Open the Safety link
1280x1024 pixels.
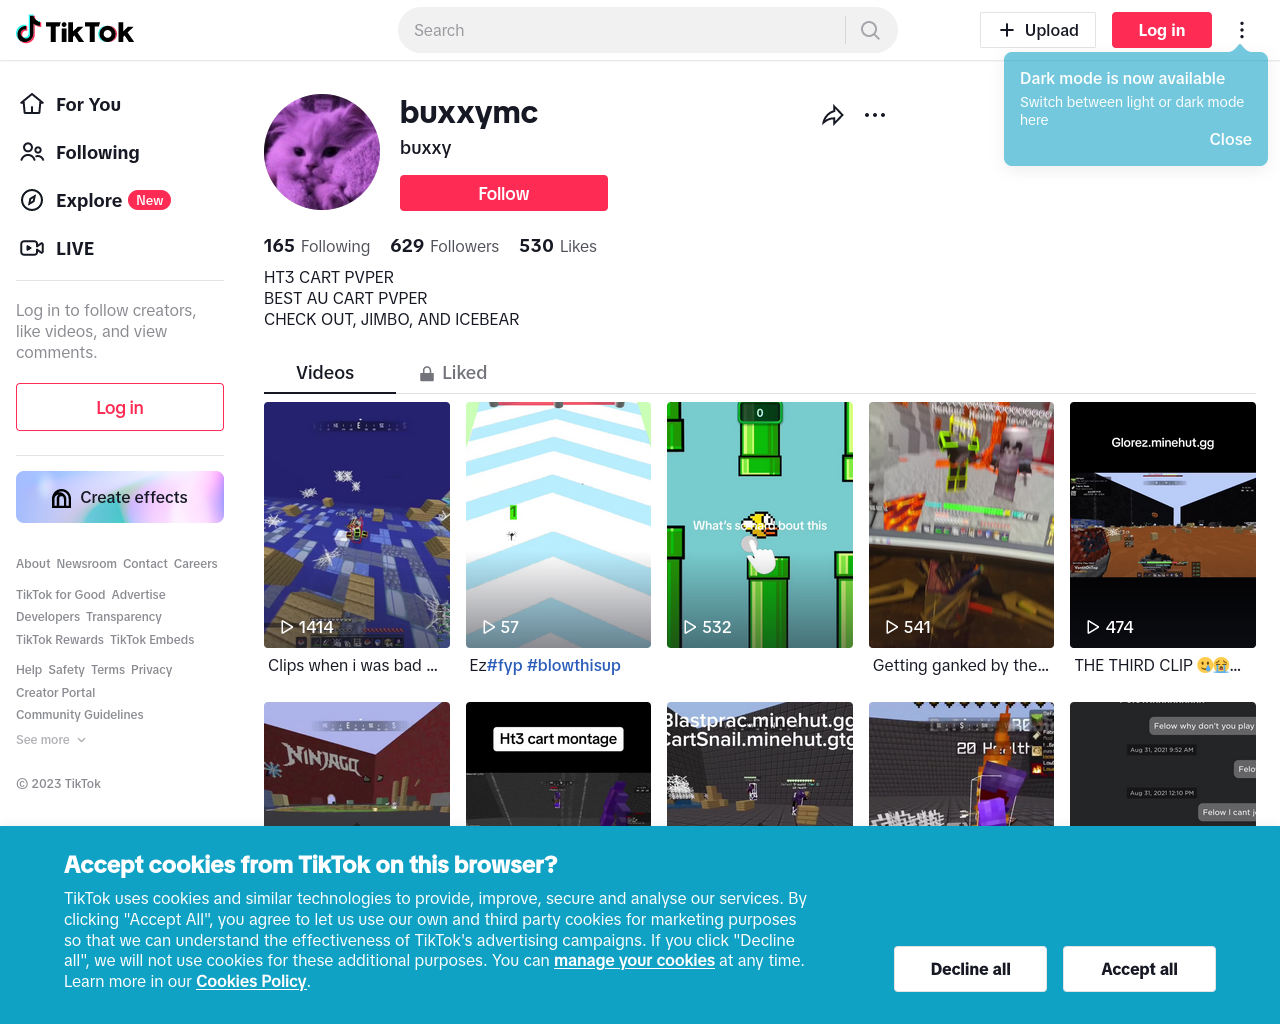coord(66,670)
